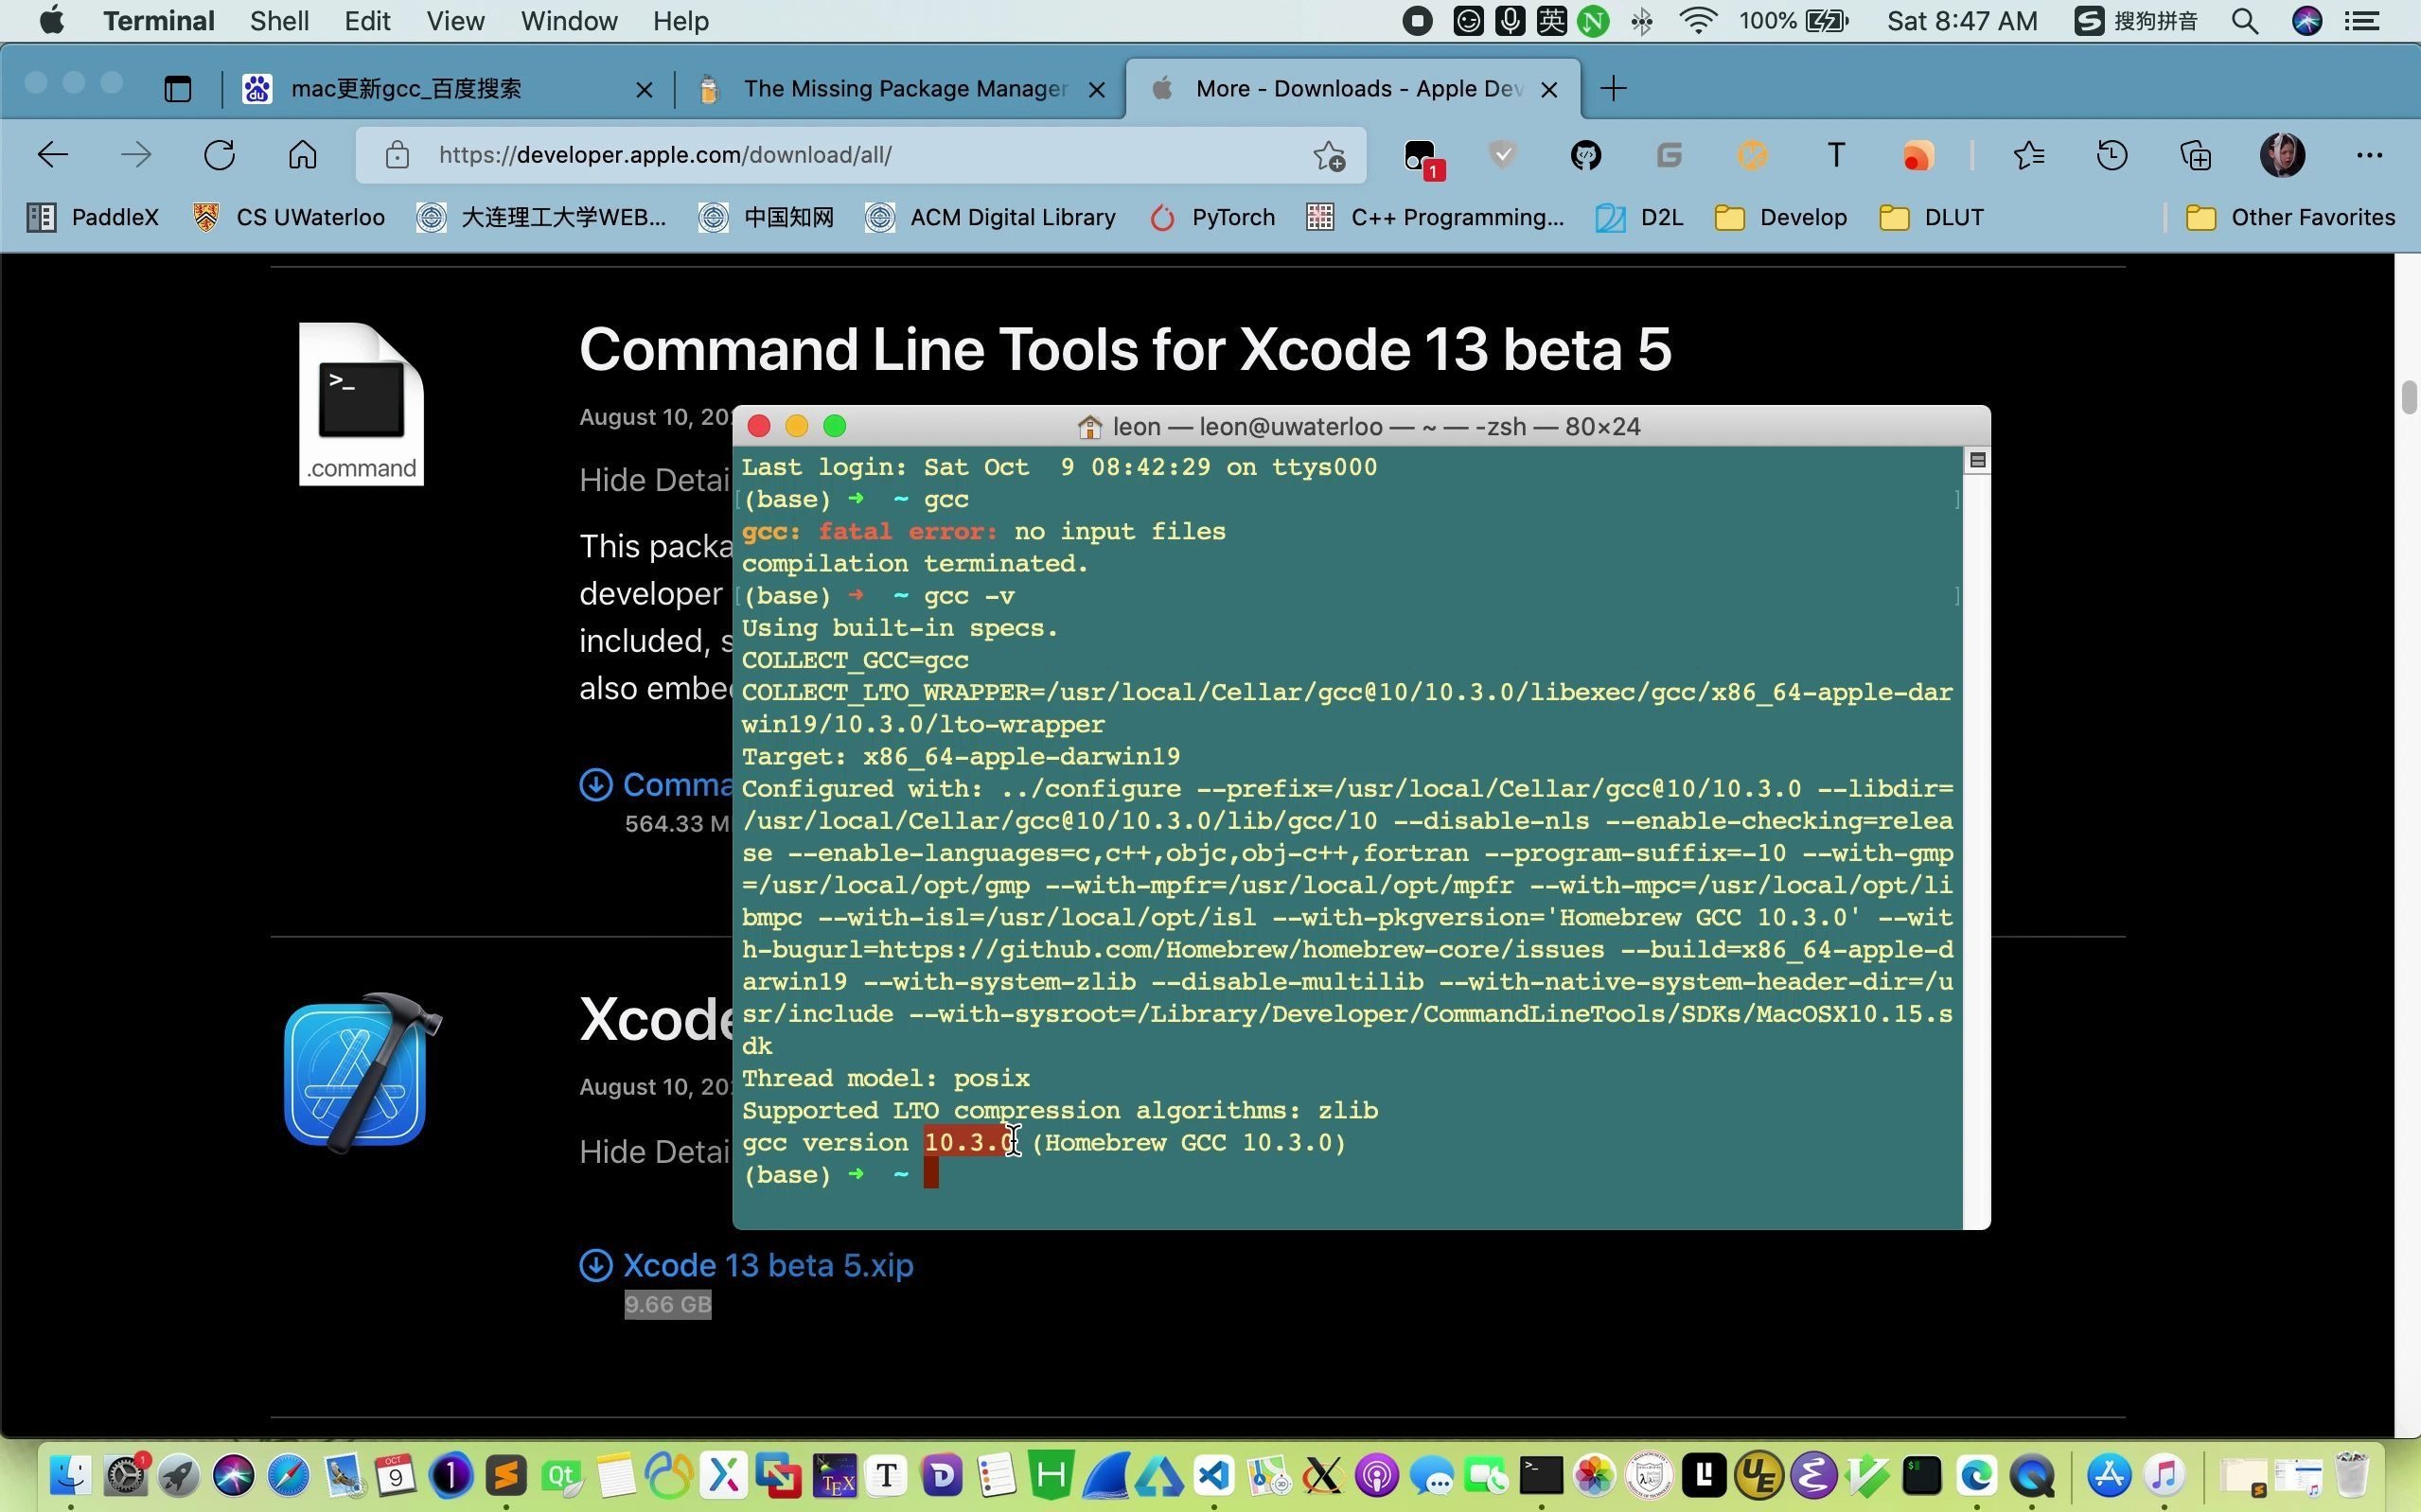Open the PaddleX bookmark
This screenshot has height=1512, width=2421.
(x=92, y=217)
